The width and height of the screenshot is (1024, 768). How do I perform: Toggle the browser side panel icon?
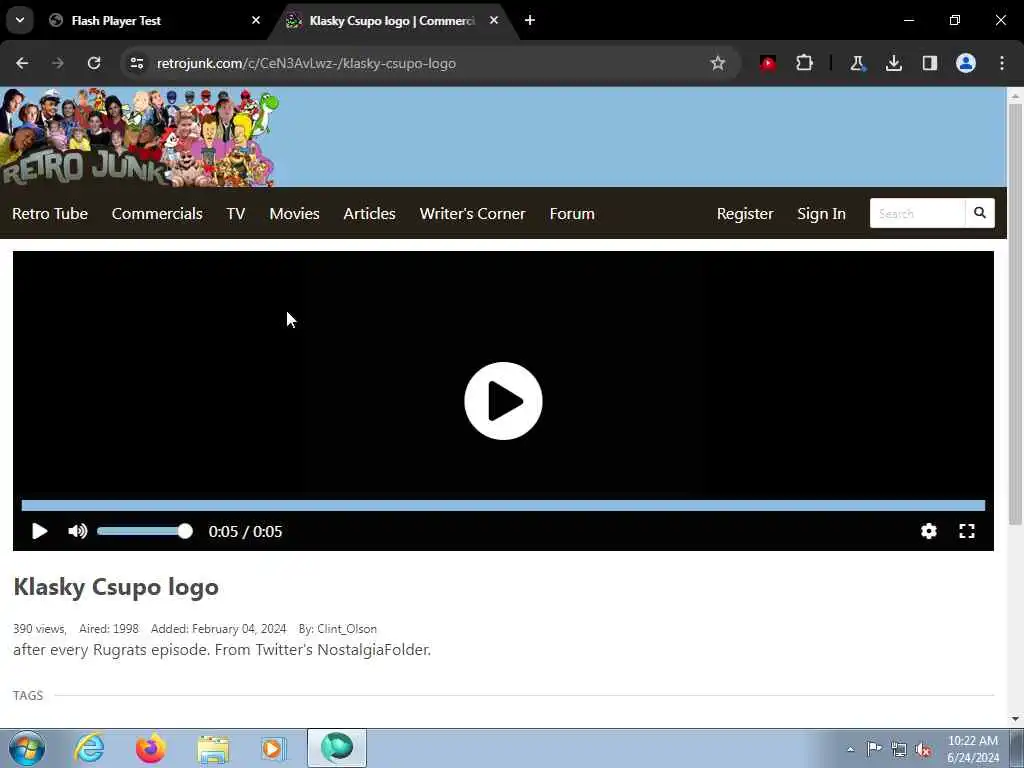(x=930, y=63)
